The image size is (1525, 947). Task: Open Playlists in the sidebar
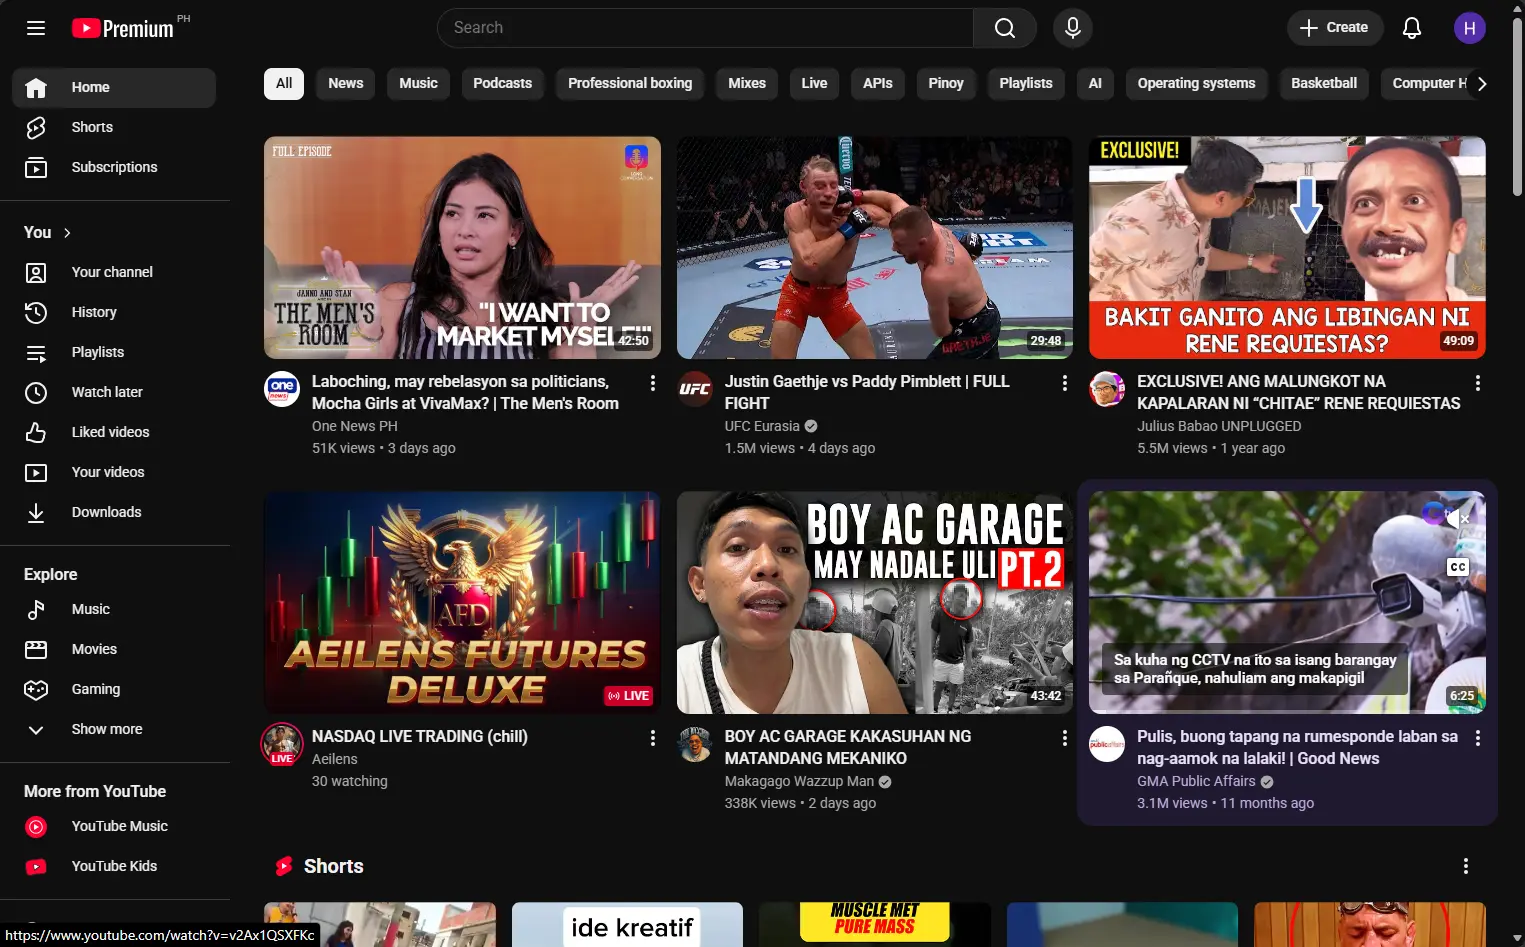click(114, 353)
